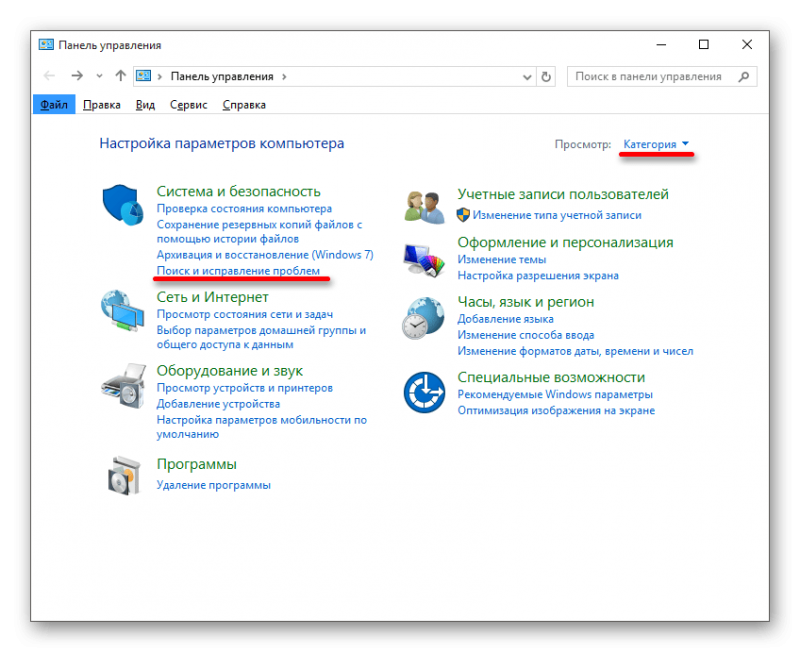Open the Правка menu

(102, 105)
